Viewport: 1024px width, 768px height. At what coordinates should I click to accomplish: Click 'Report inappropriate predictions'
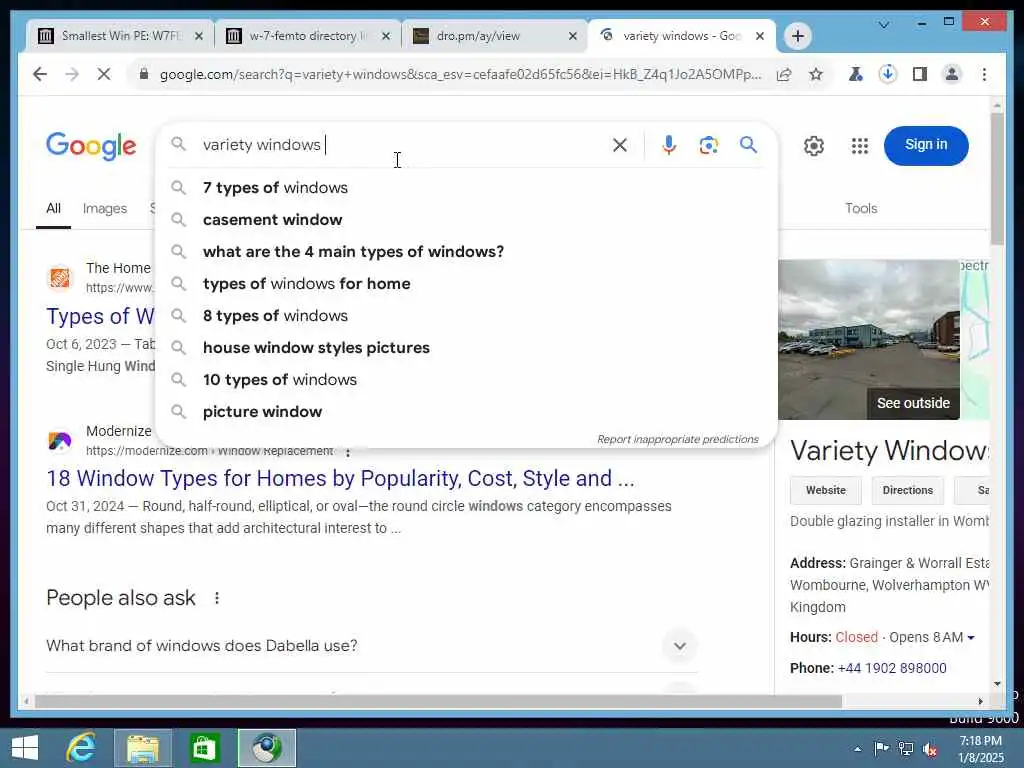[677, 440]
